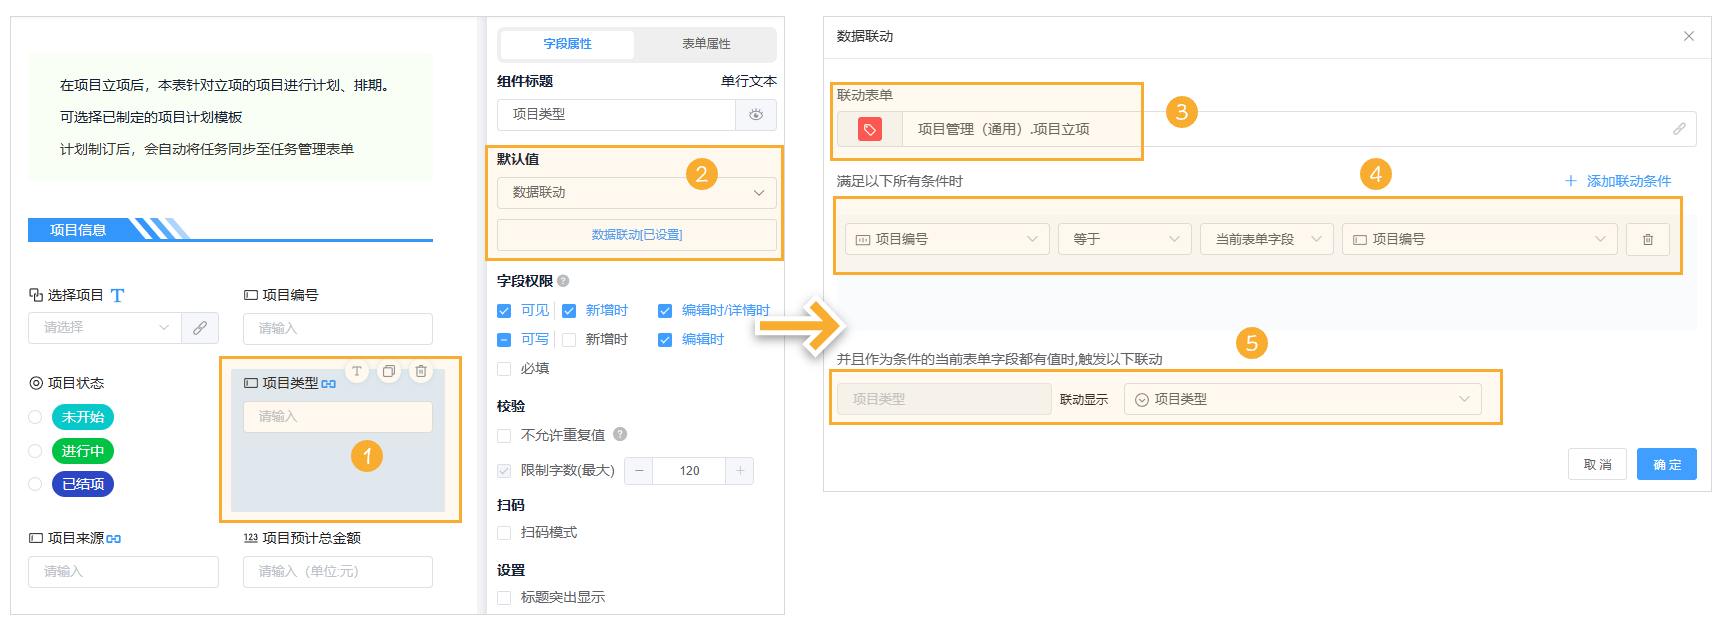Open the 默认值 数据联动 dropdown

pos(636,192)
